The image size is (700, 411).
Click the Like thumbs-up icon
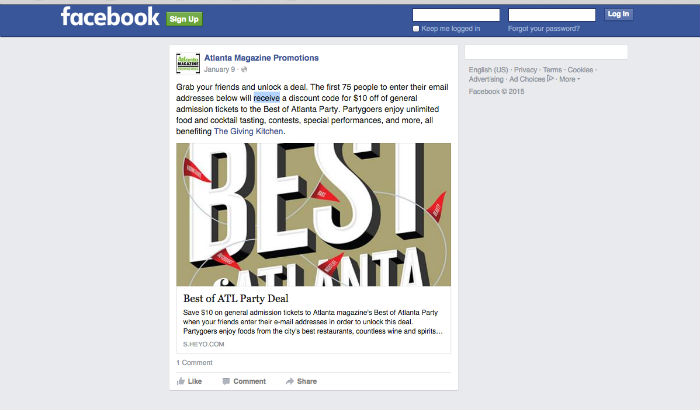[x=181, y=381]
